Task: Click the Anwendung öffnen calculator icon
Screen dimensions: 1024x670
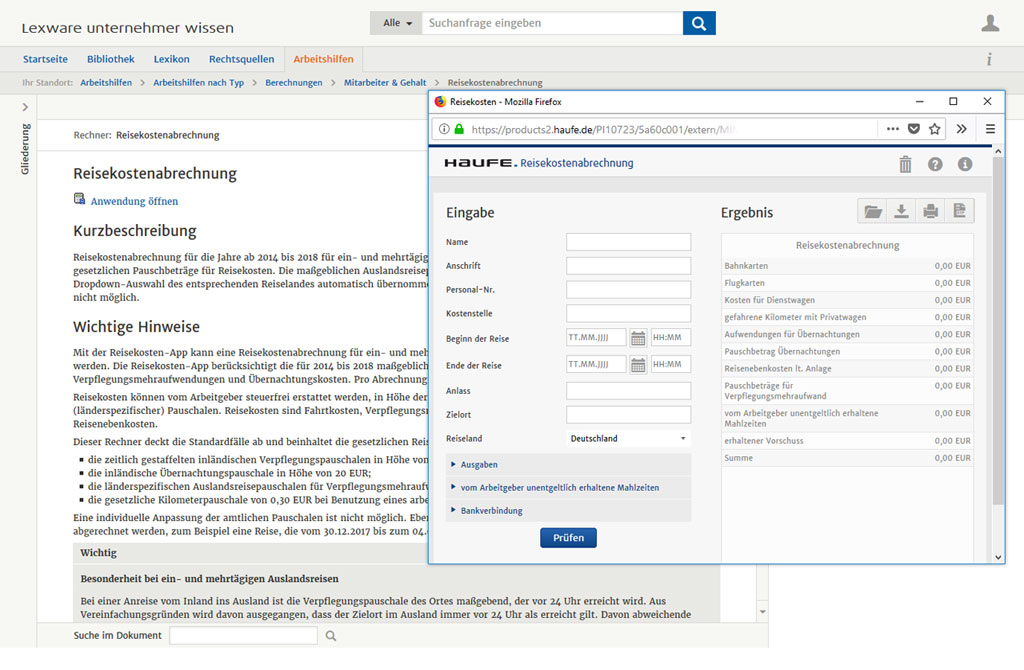Action: 79,199
